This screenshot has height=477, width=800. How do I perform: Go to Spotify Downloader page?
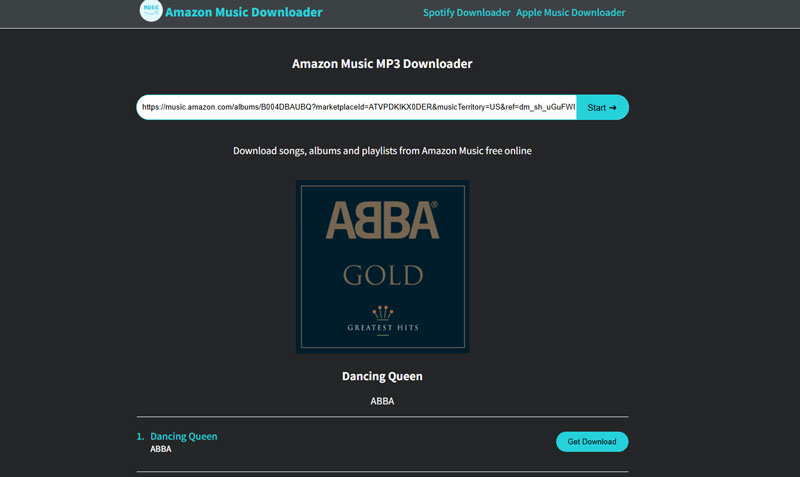[466, 13]
